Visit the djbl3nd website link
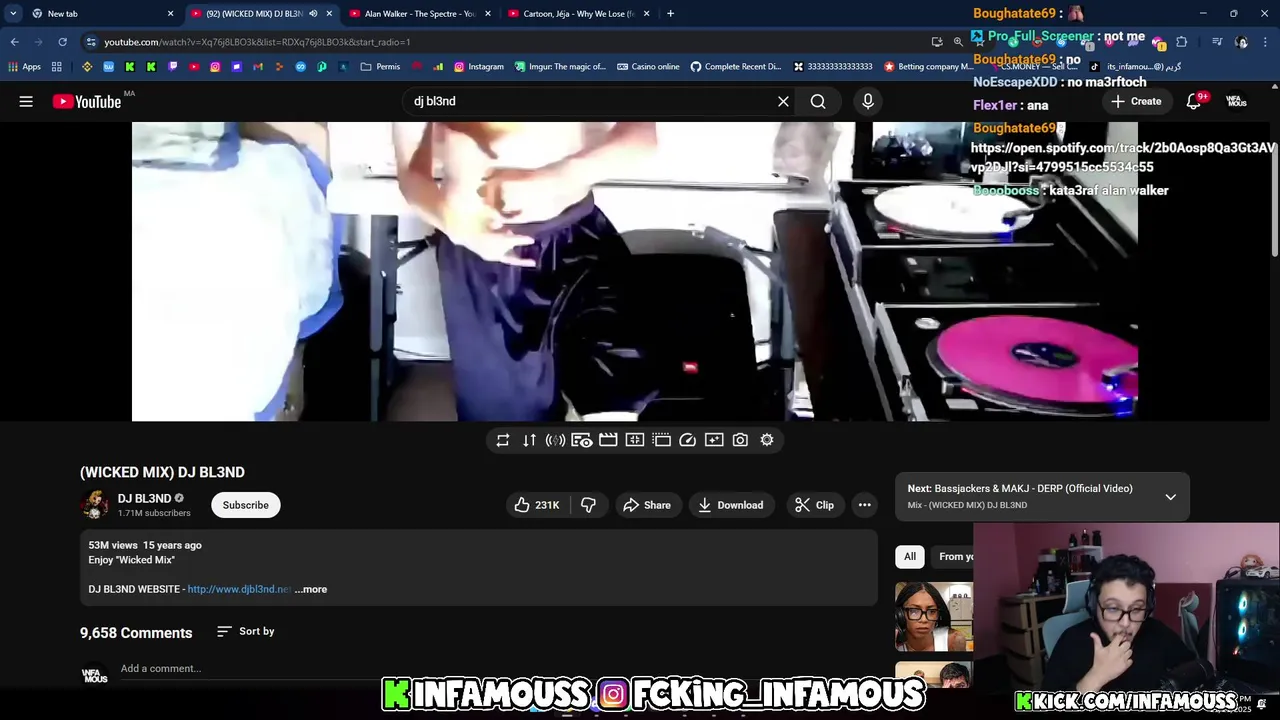This screenshot has height=720, width=1280. pos(239,589)
